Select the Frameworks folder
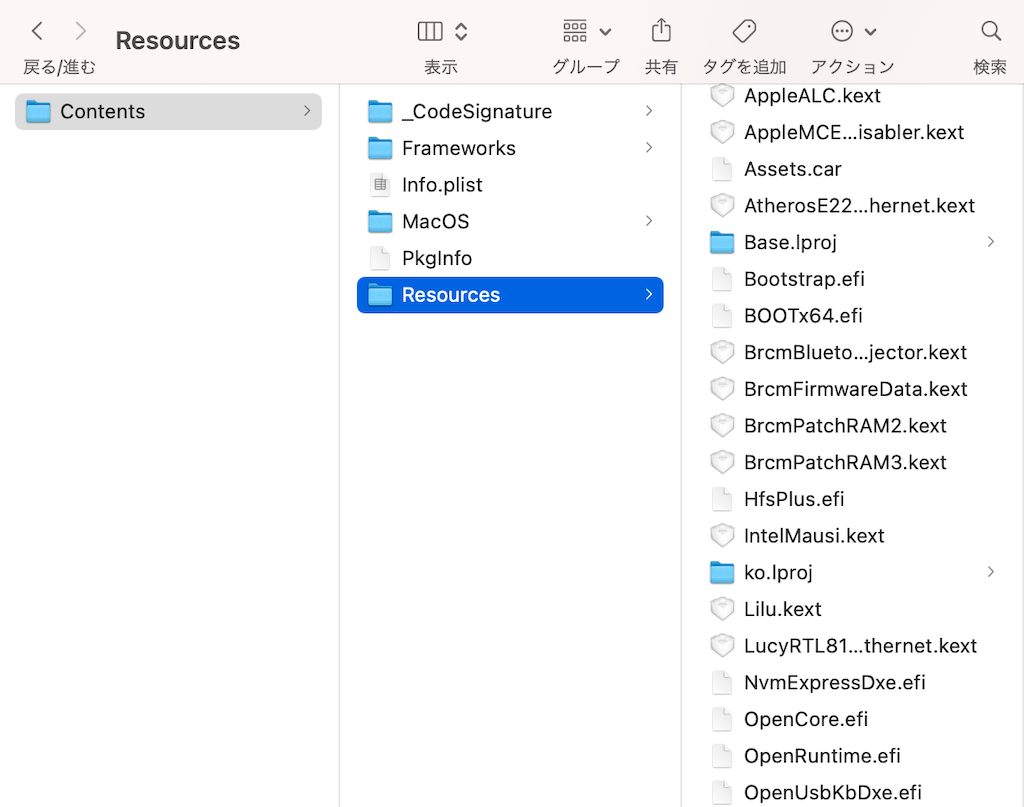 [x=510, y=148]
